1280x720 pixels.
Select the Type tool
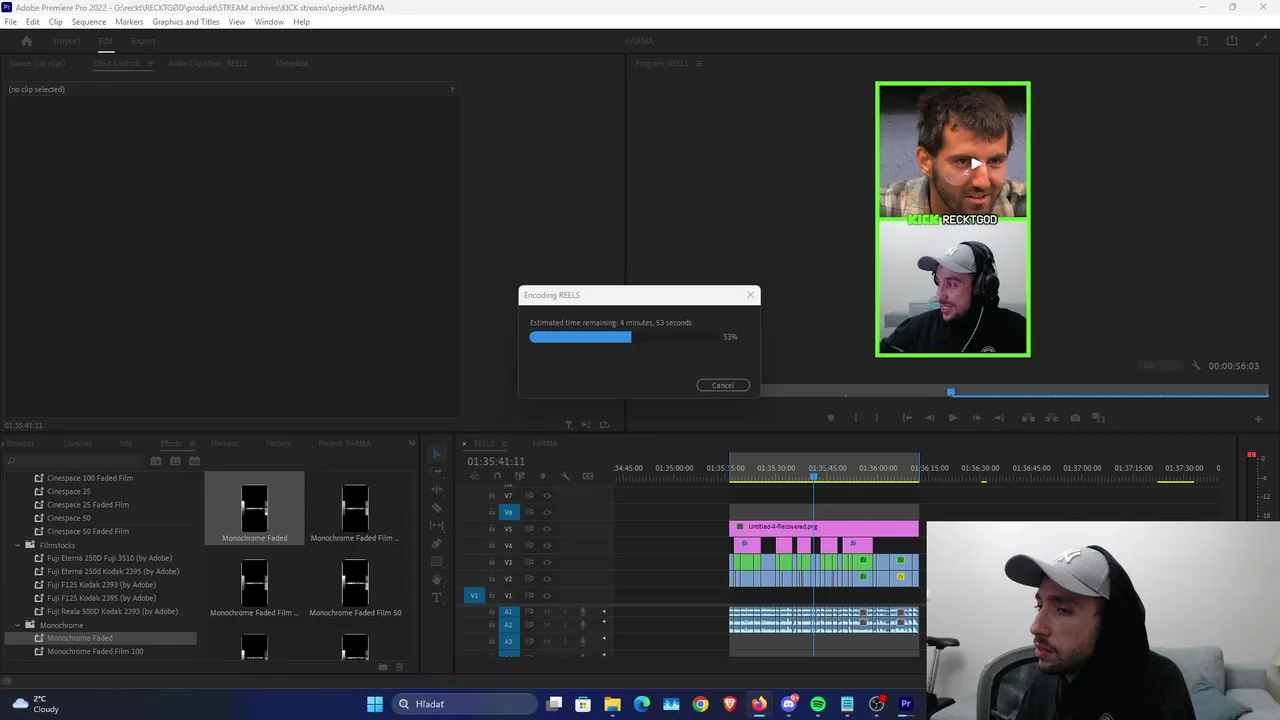coord(437,598)
